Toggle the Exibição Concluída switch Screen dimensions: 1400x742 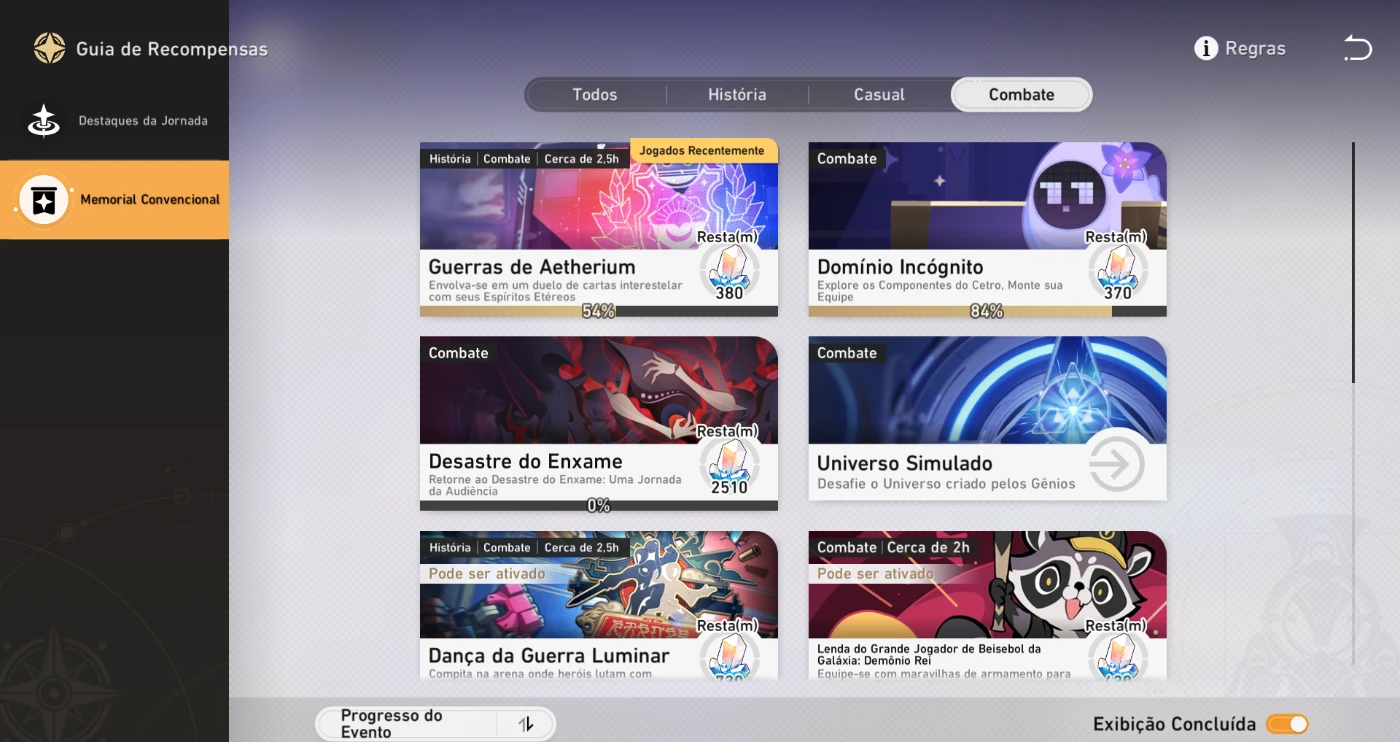pyautogui.click(x=1287, y=724)
